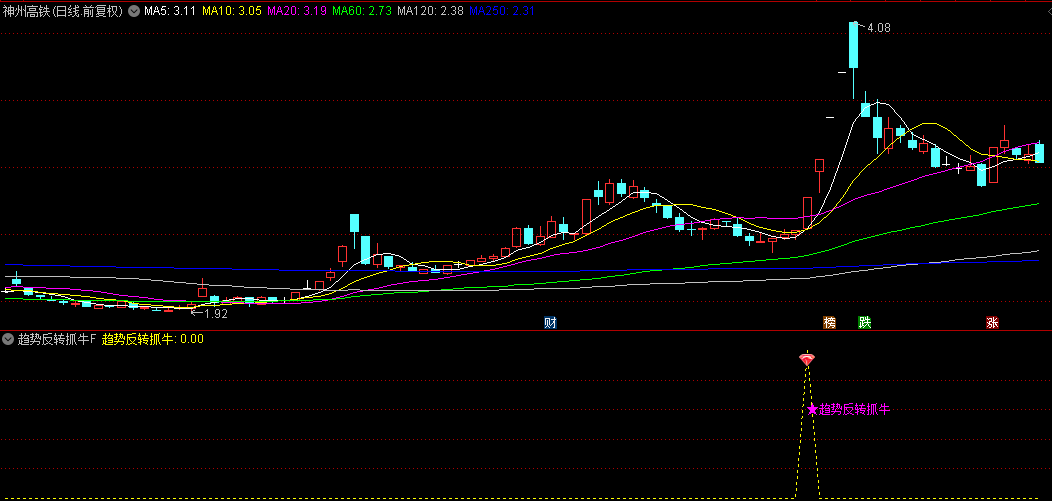Click the 榜 info marker icon

830,323
